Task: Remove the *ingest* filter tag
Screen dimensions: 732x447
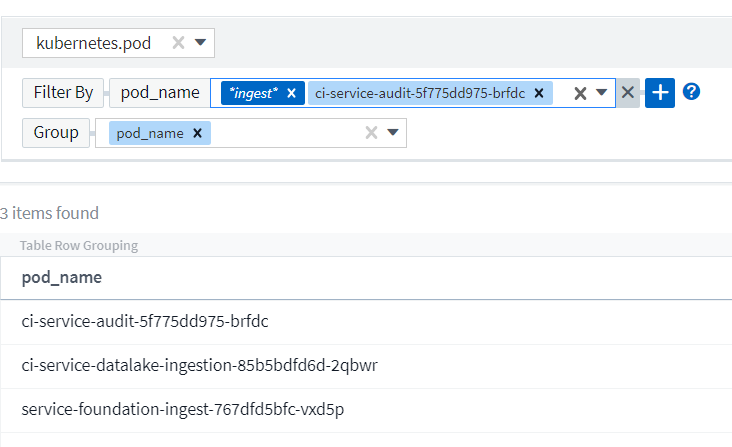Action: click(291, 93)
